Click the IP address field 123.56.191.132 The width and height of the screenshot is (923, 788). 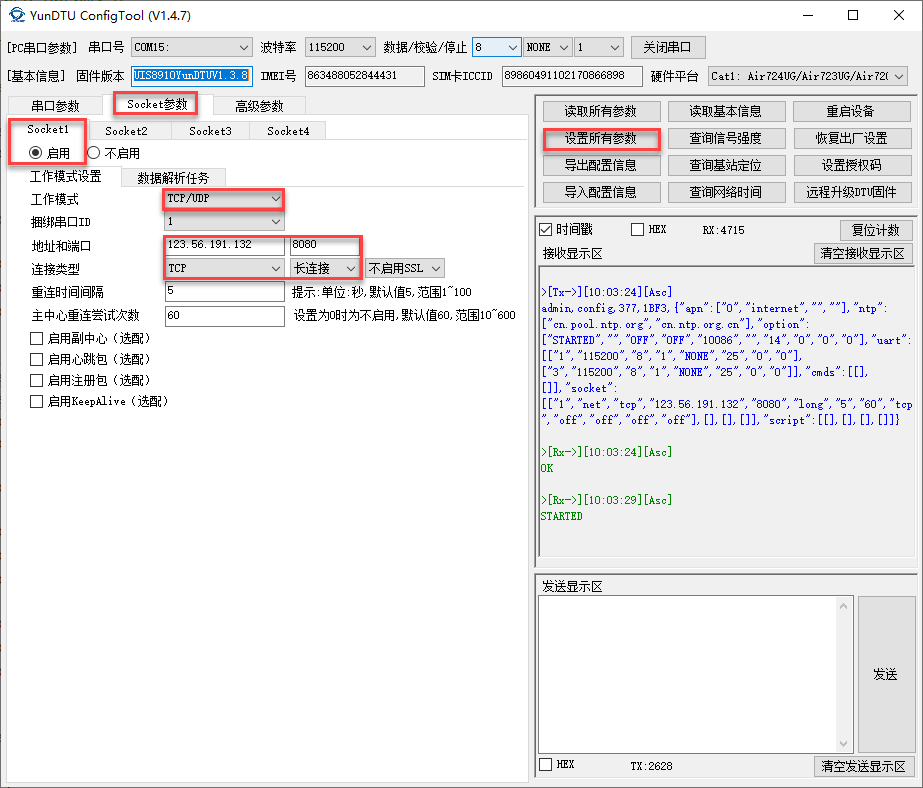tap(225, 245)
